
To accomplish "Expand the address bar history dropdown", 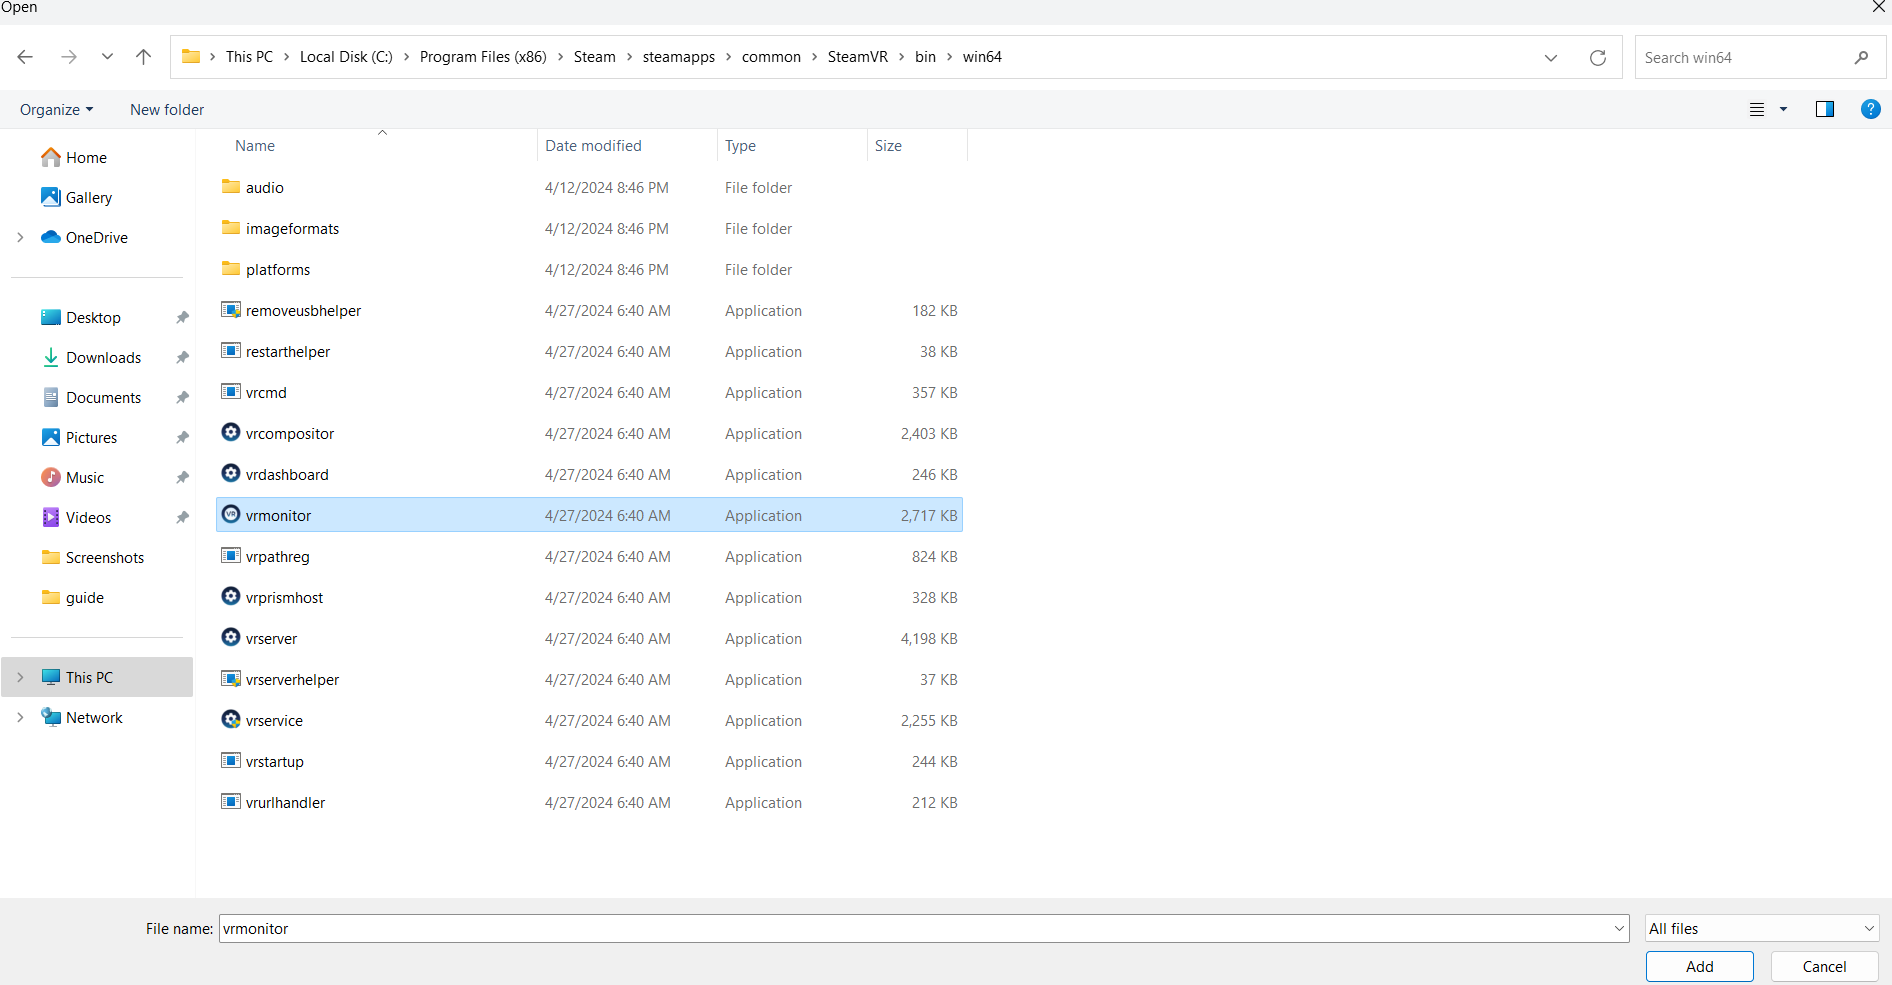I will coord(1551,58).
